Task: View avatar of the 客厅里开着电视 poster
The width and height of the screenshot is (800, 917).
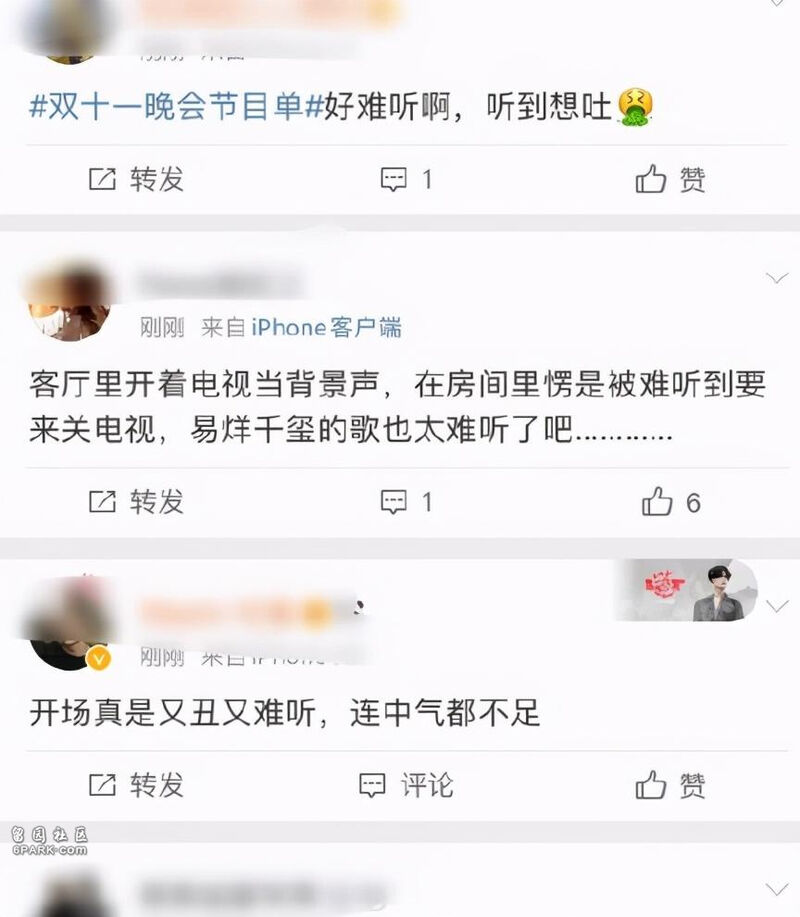Action: tap(69, 304)
